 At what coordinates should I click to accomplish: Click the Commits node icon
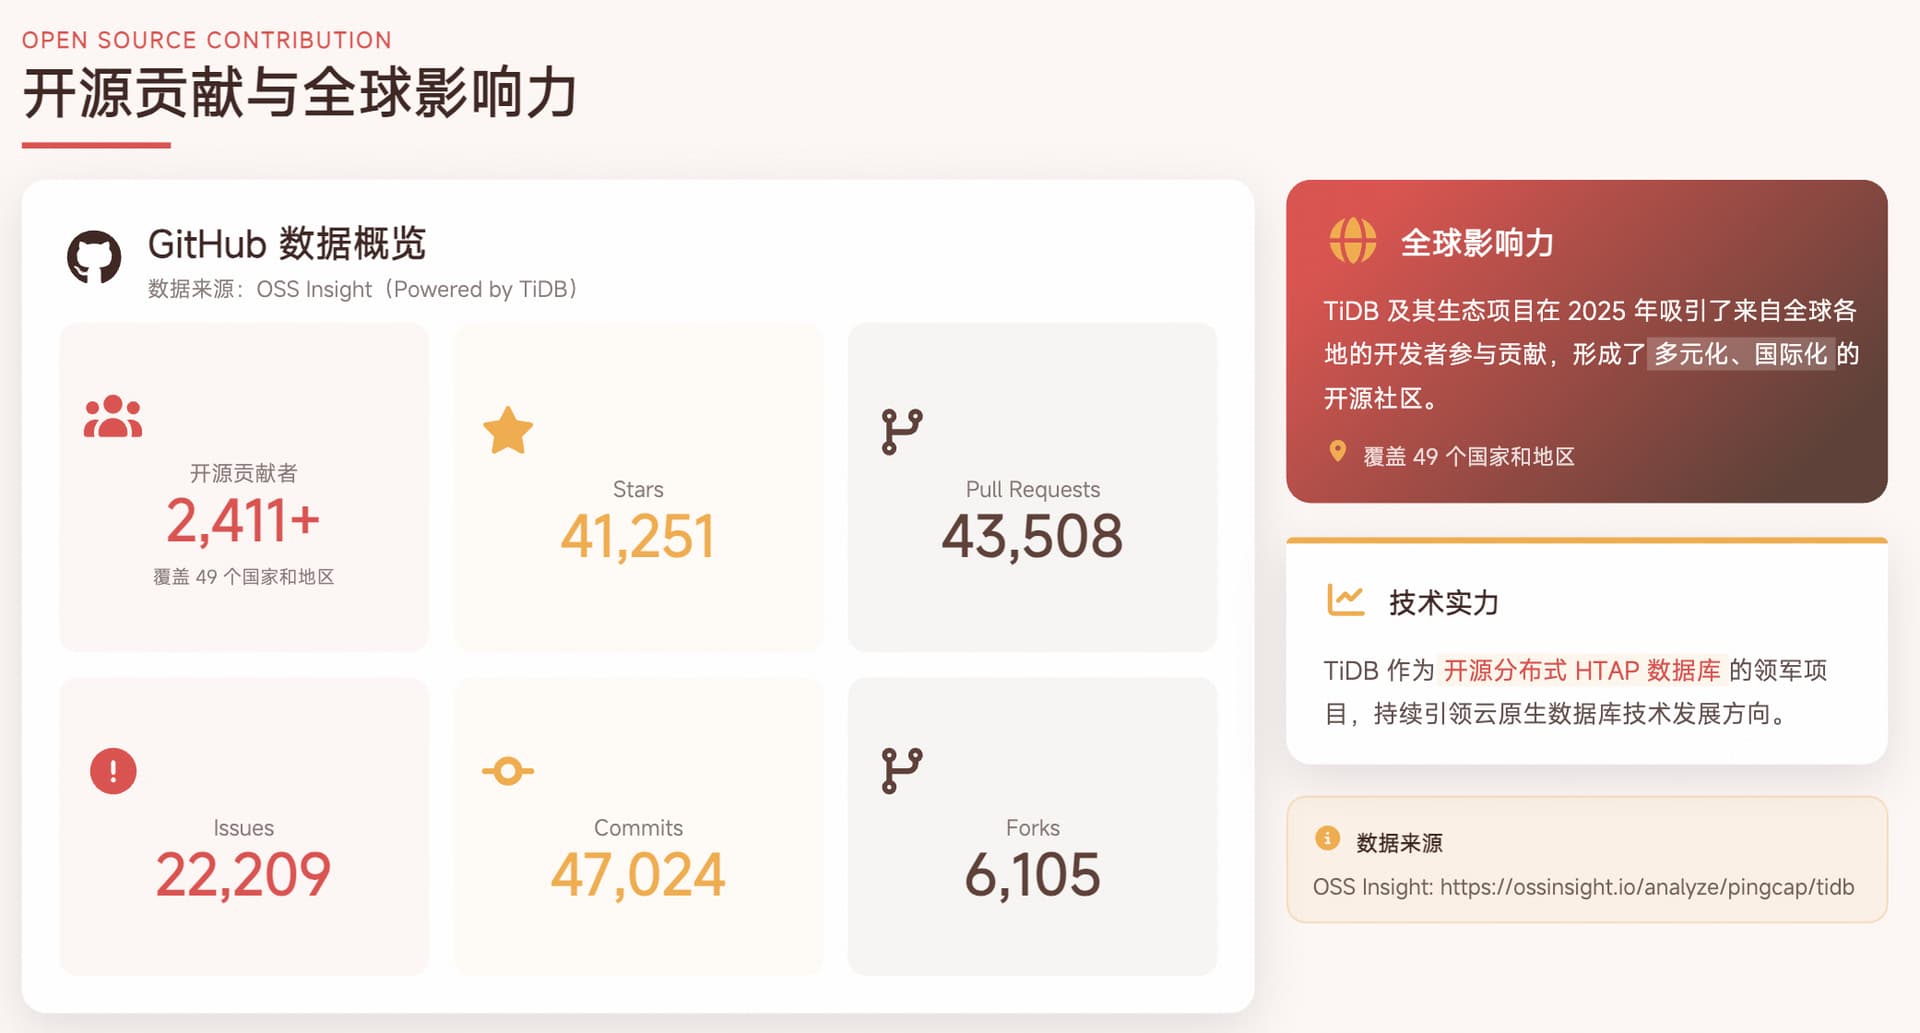(x=508, y=771)
